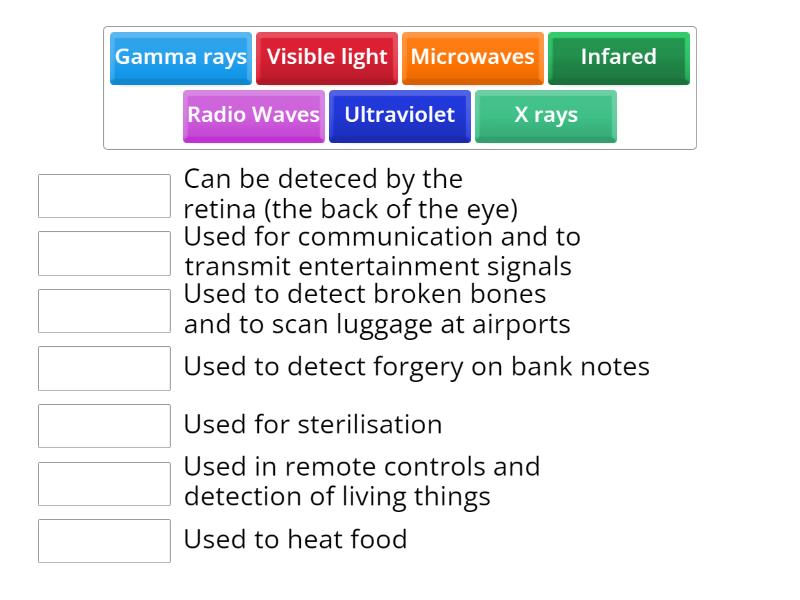The height and width of the screenshot is (600, 800).
Task: Select the Gamma rays tile
Action: pos(180,57)
